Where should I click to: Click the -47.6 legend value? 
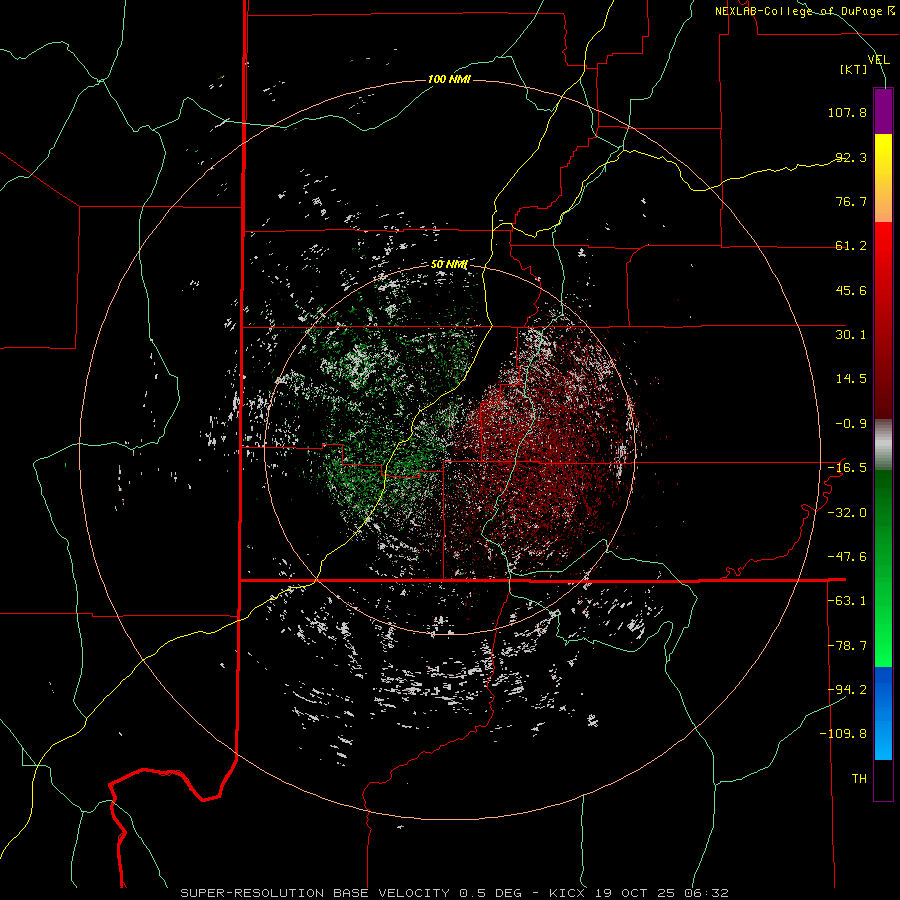click(847, 557)
